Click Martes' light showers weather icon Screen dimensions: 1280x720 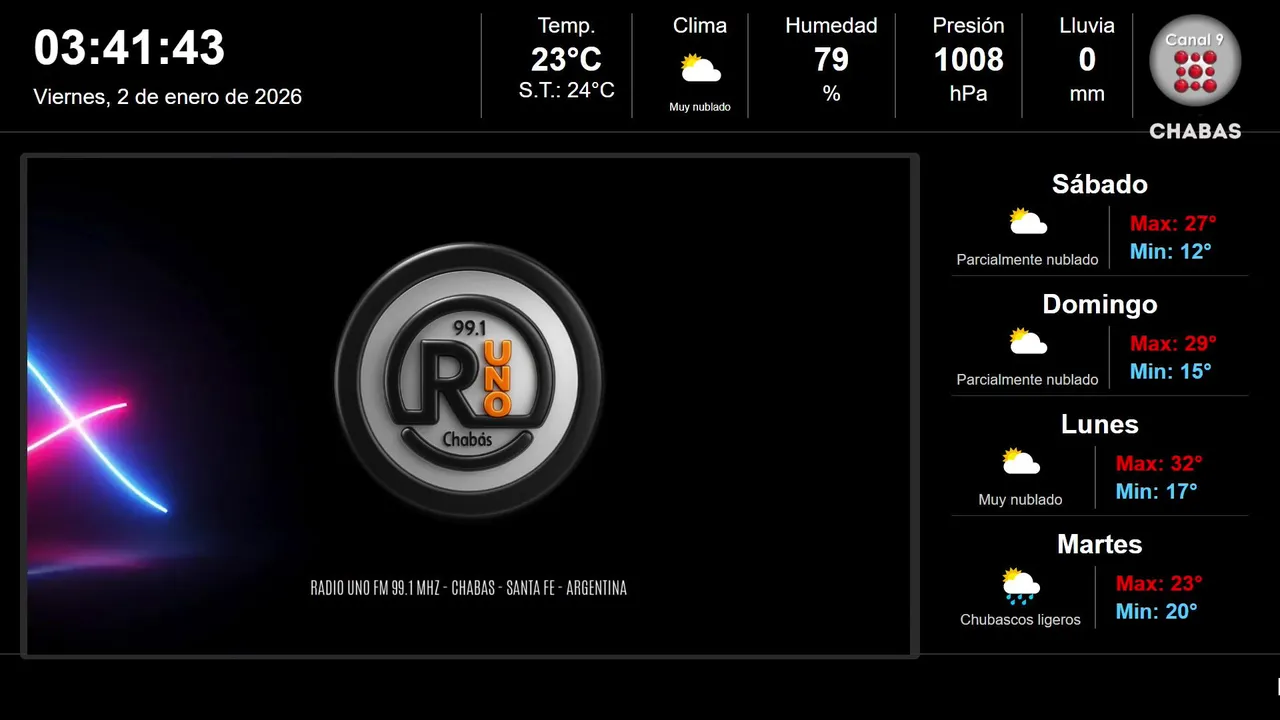coord(1021,586)
